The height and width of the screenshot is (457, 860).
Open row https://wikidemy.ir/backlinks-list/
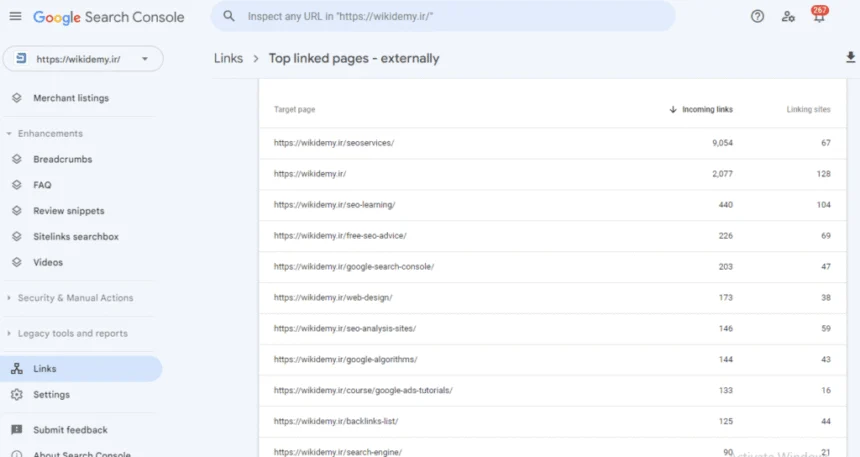tap(552, 421)
